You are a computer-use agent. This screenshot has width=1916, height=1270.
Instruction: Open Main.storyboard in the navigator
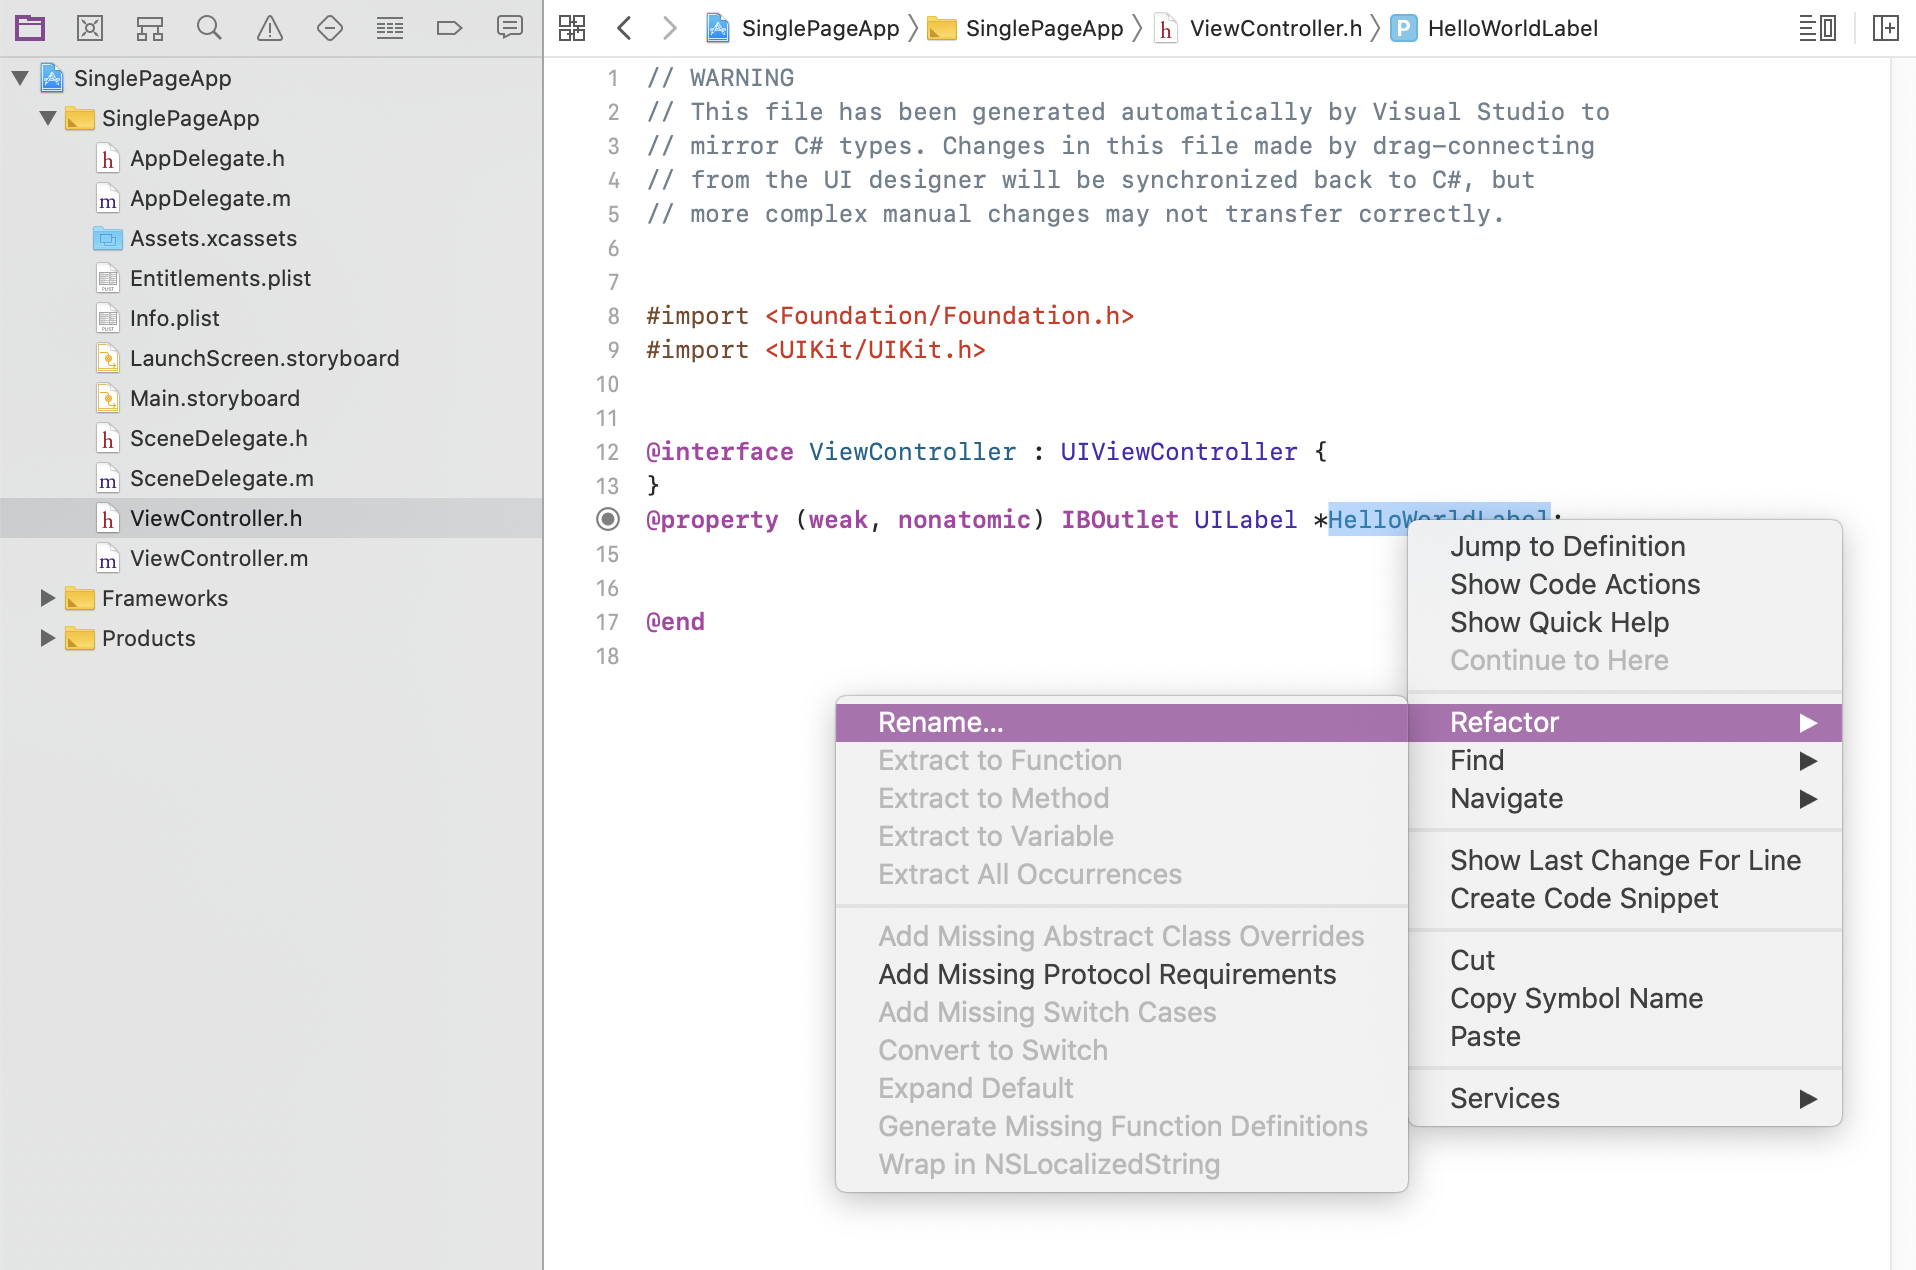pos(214,398)
